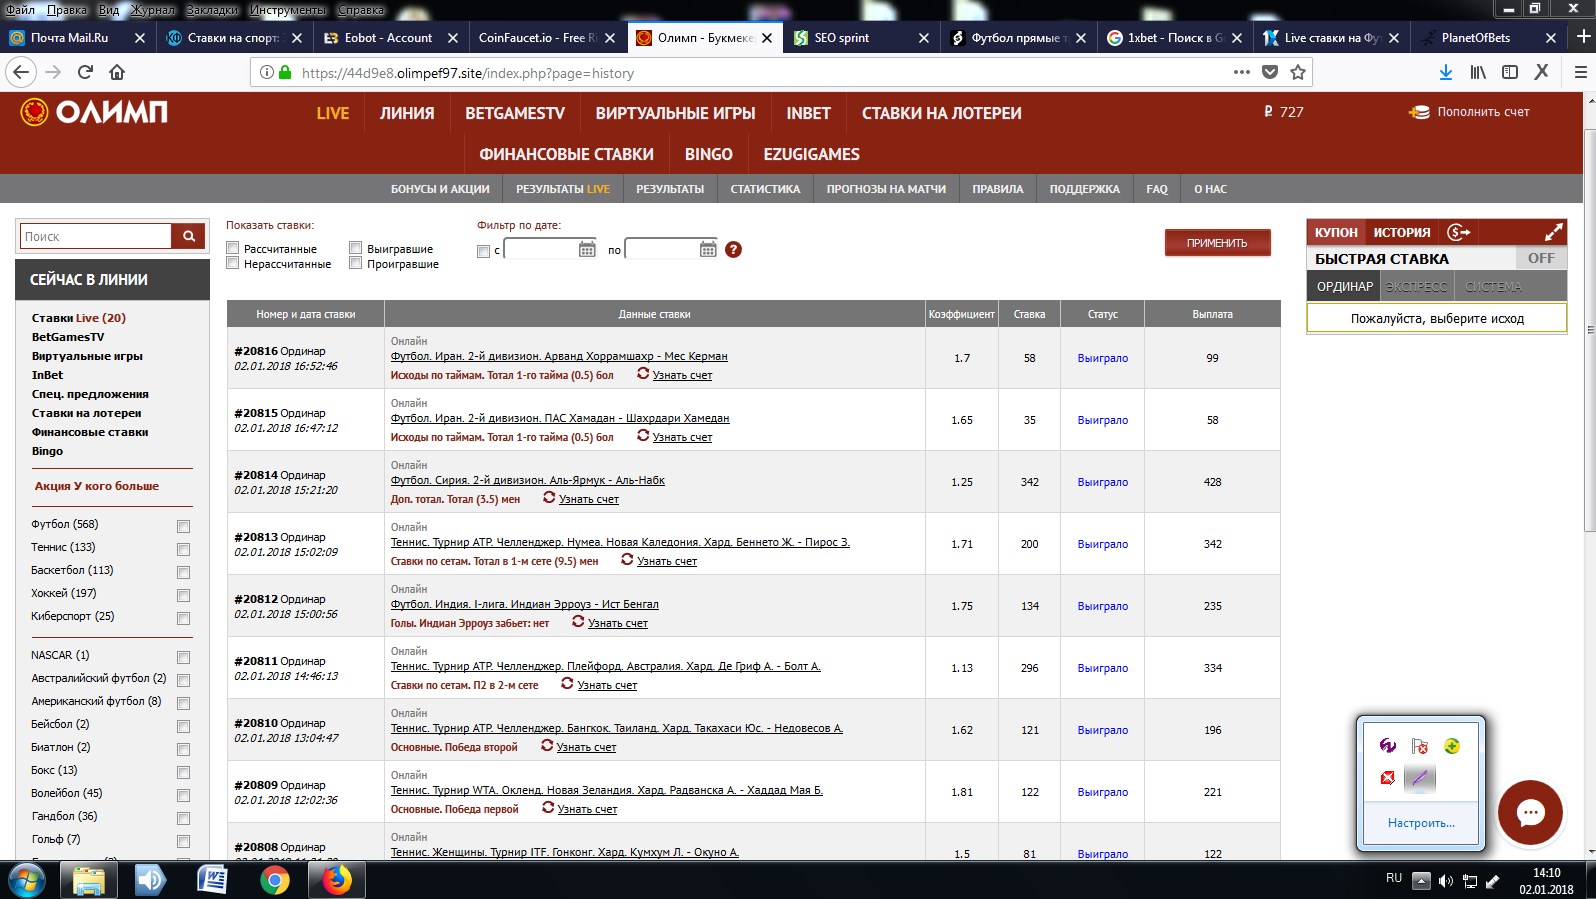Image resolution: width=1596 pixels, height=899 pixels.
Task: Click Настроить in the tray popup
Action: tap(1420, 823)
